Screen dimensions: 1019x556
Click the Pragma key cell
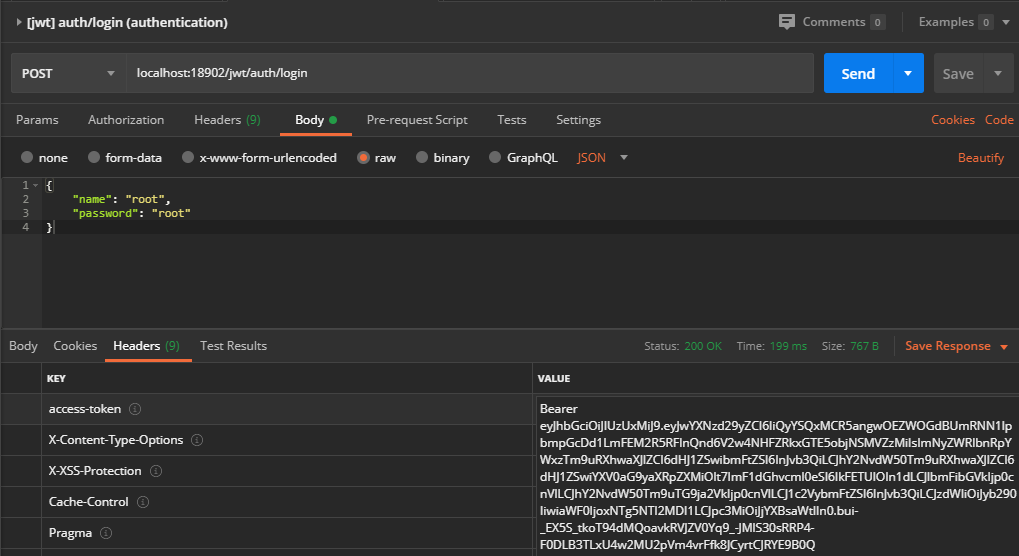pos(287,533)
